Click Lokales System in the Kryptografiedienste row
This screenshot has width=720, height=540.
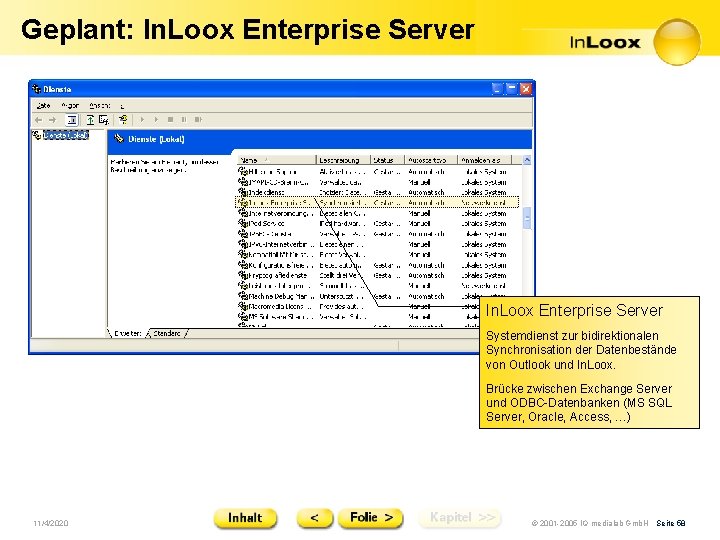click(484, 275)
